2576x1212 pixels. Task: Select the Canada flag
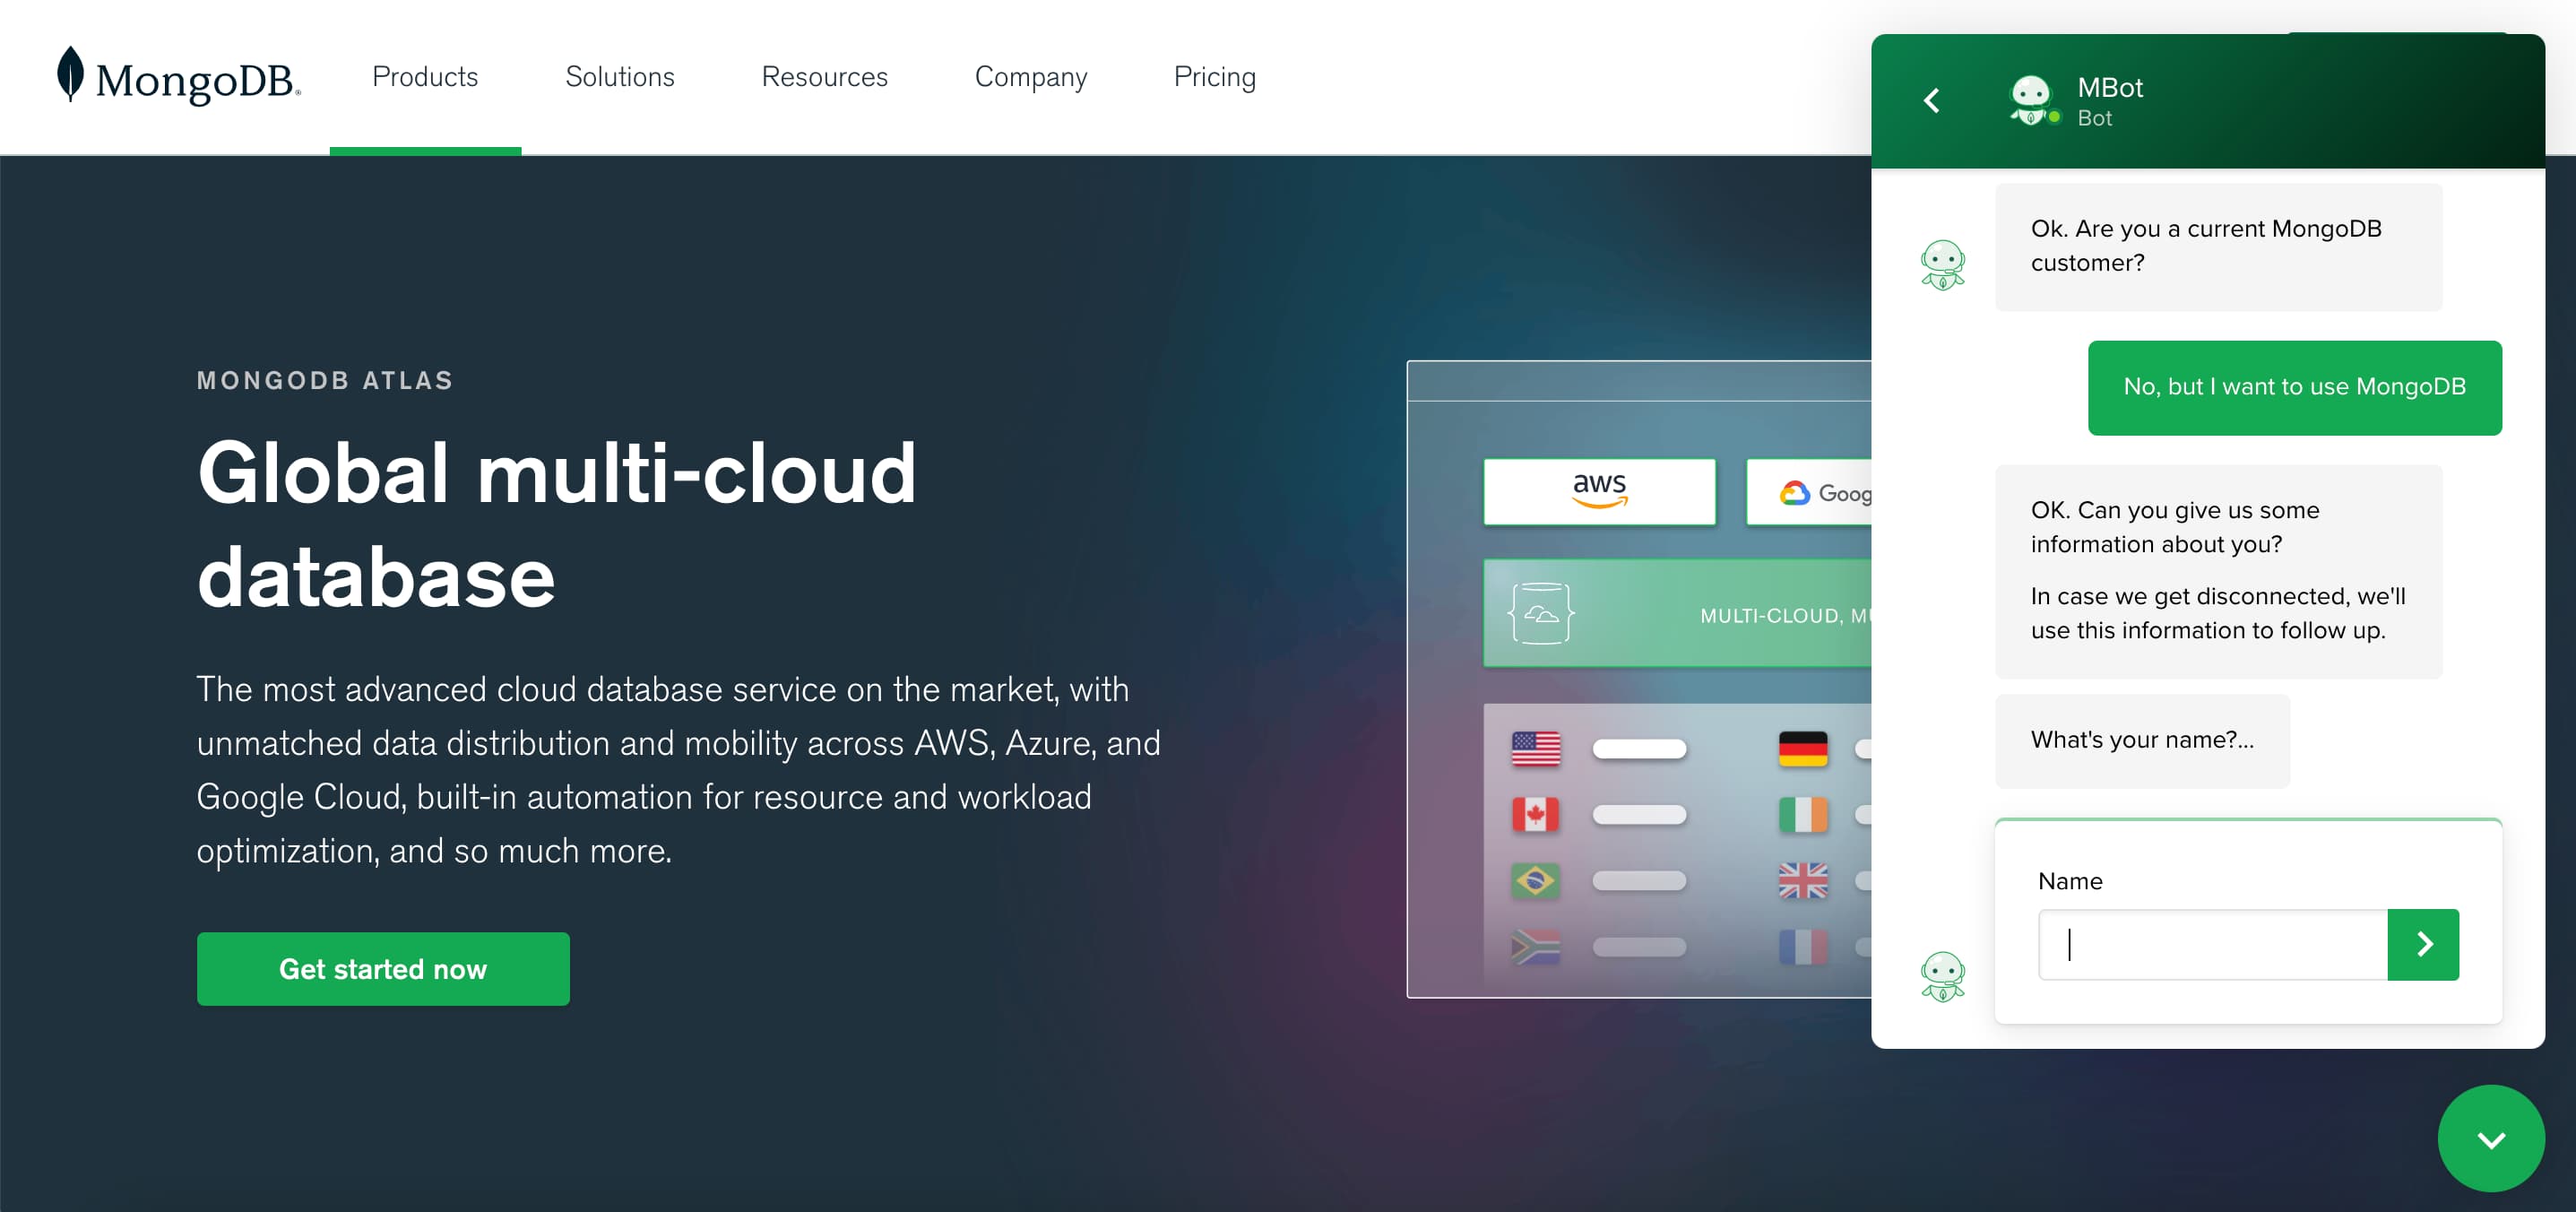coord(1535,814)
